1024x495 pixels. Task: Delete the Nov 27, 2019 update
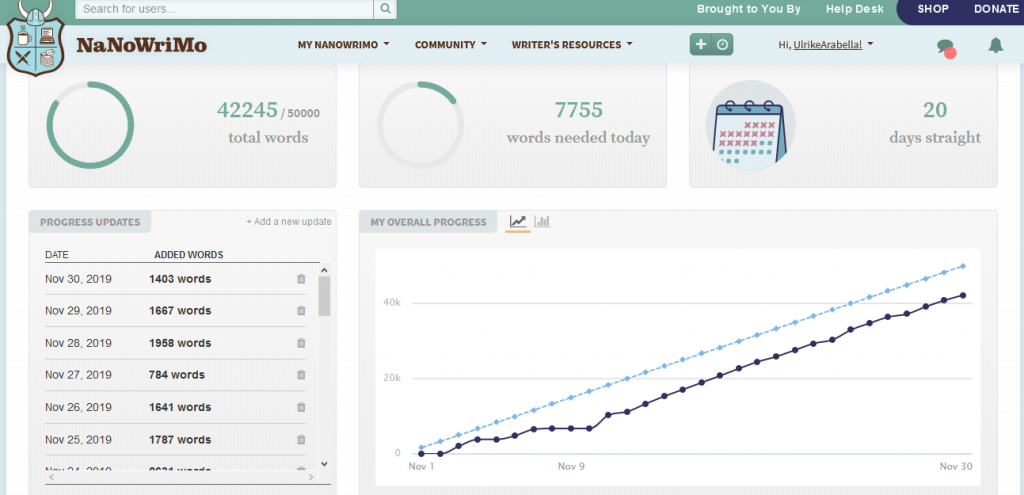click(301, 375)
